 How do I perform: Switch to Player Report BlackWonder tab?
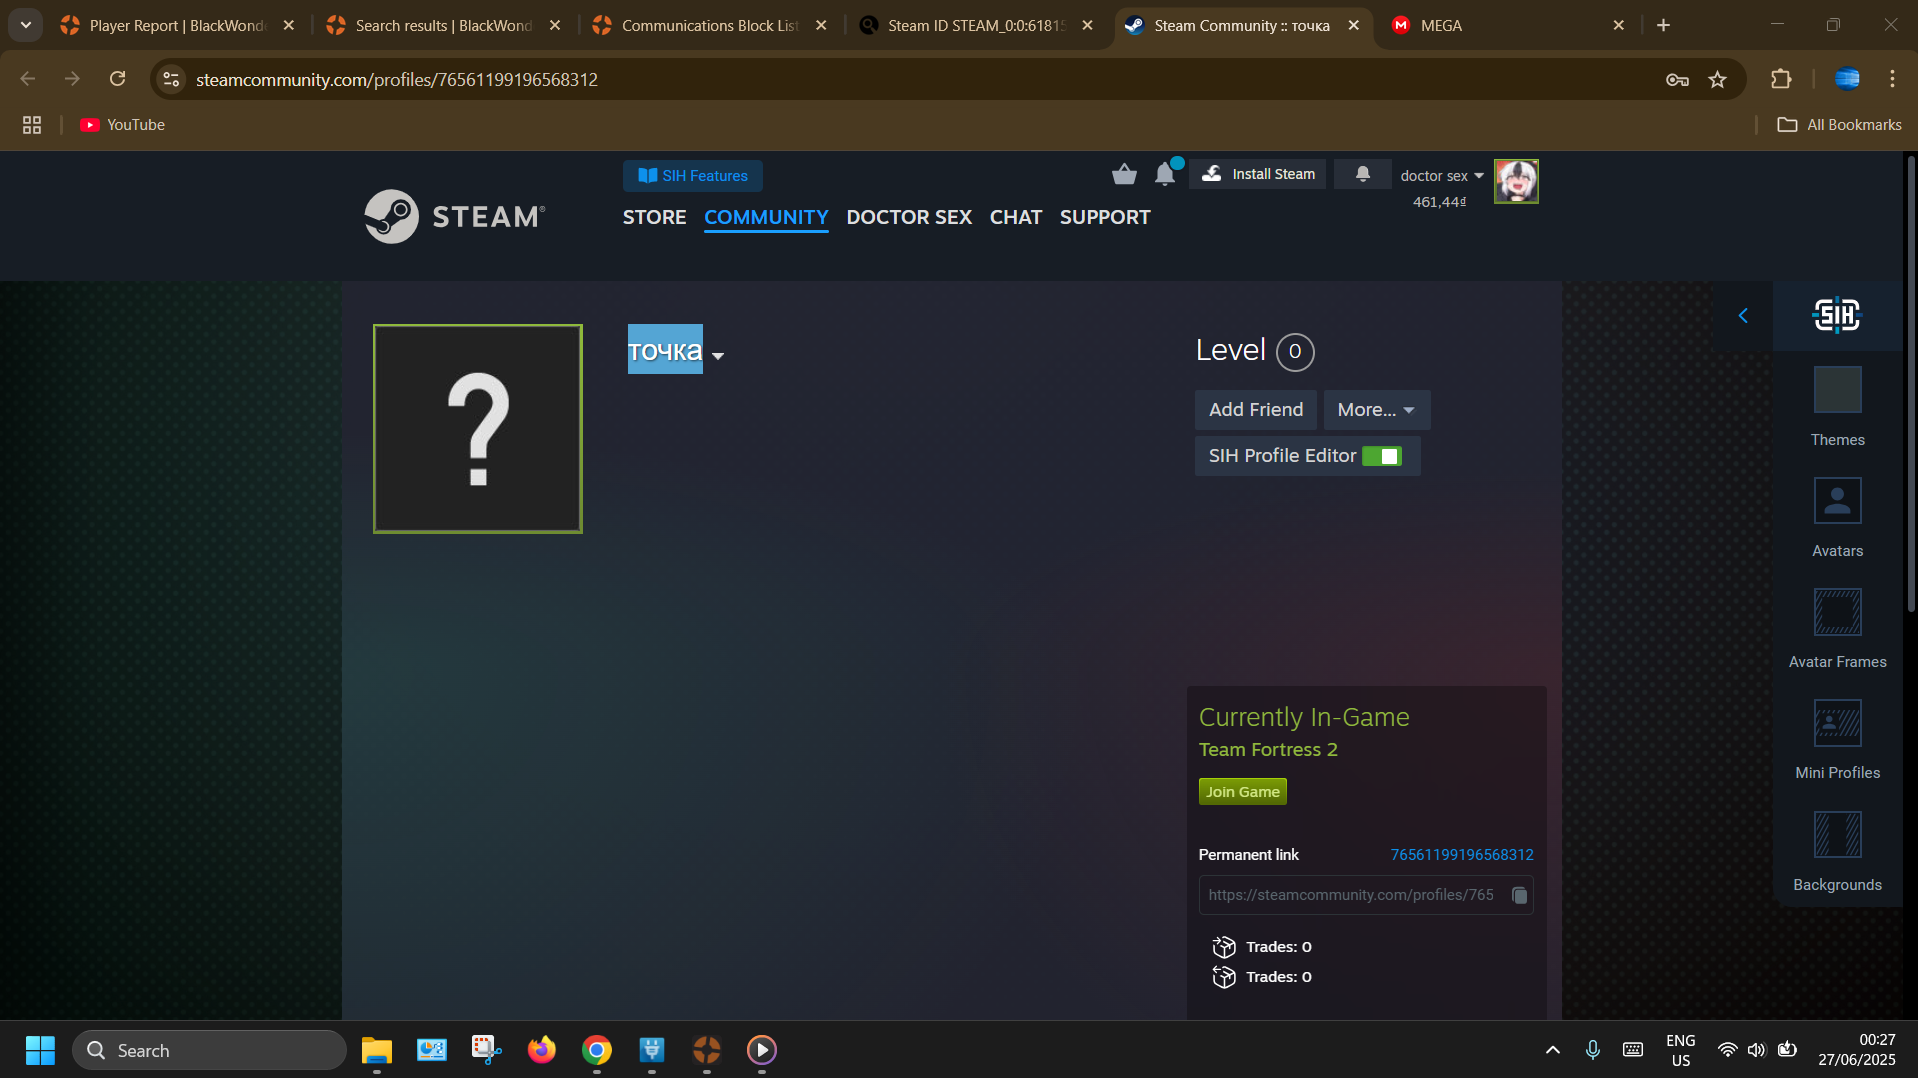pos(178,25)
